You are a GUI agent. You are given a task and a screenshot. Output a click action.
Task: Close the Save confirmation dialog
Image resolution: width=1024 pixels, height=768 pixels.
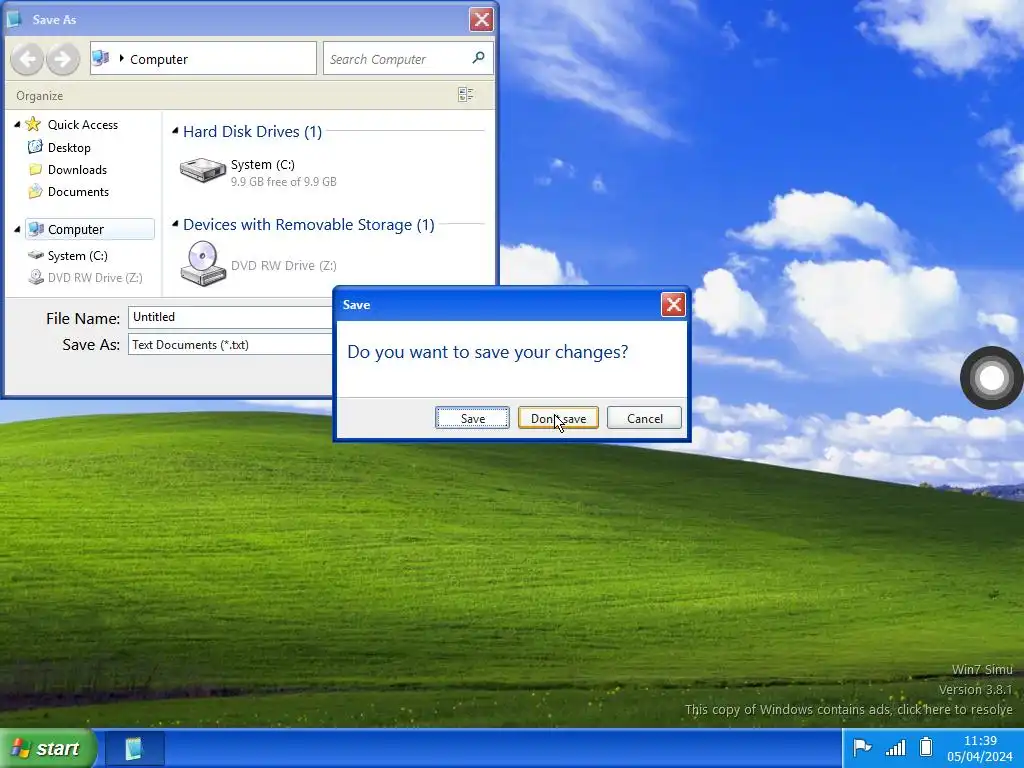pyautogui.click(x=673, y=304)
